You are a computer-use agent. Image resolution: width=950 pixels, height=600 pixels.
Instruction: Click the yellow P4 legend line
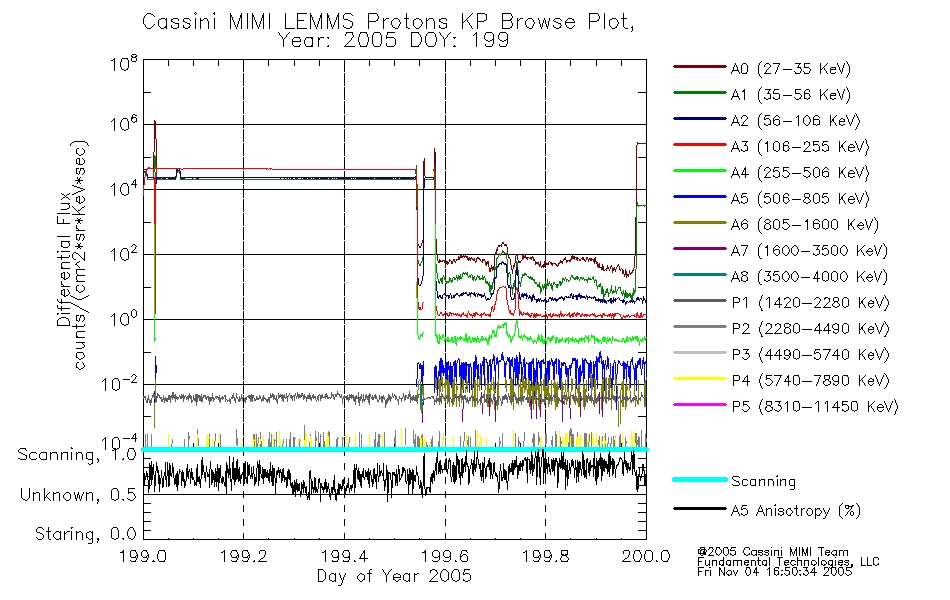[x=699, y=379]
